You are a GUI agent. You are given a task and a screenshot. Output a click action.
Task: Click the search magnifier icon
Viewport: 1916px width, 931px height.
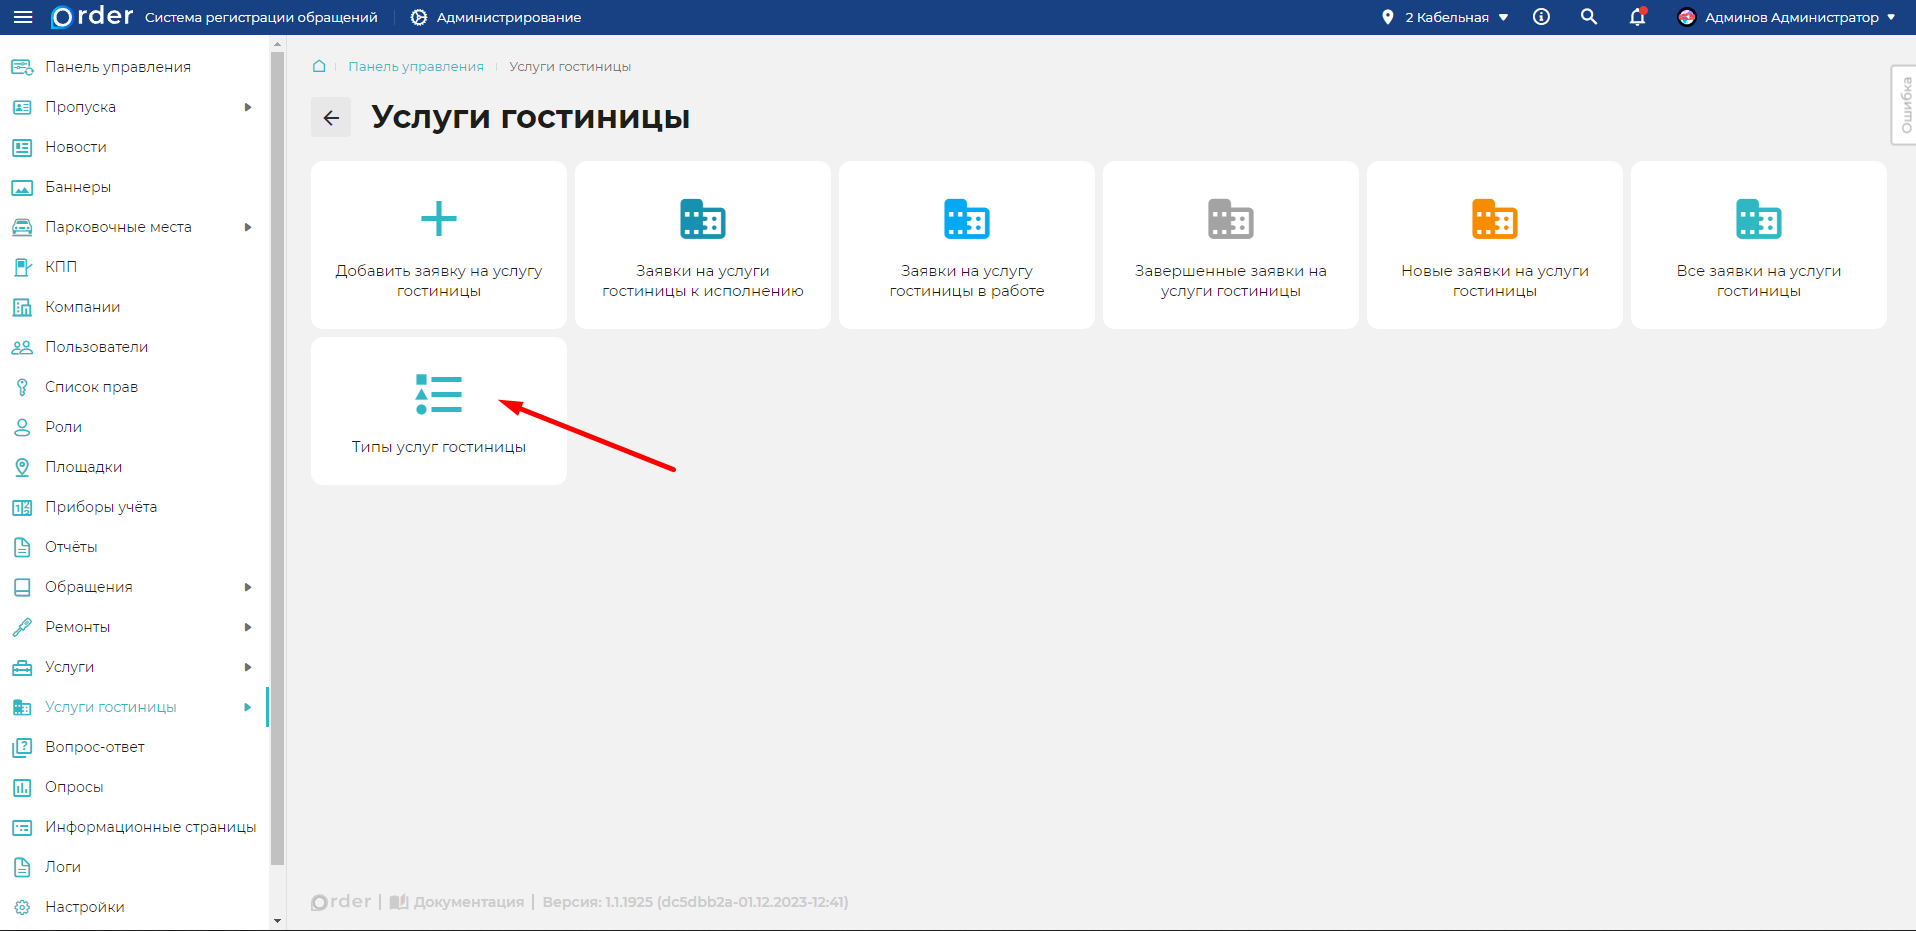pyautogui.click(x=1588, y=17)
